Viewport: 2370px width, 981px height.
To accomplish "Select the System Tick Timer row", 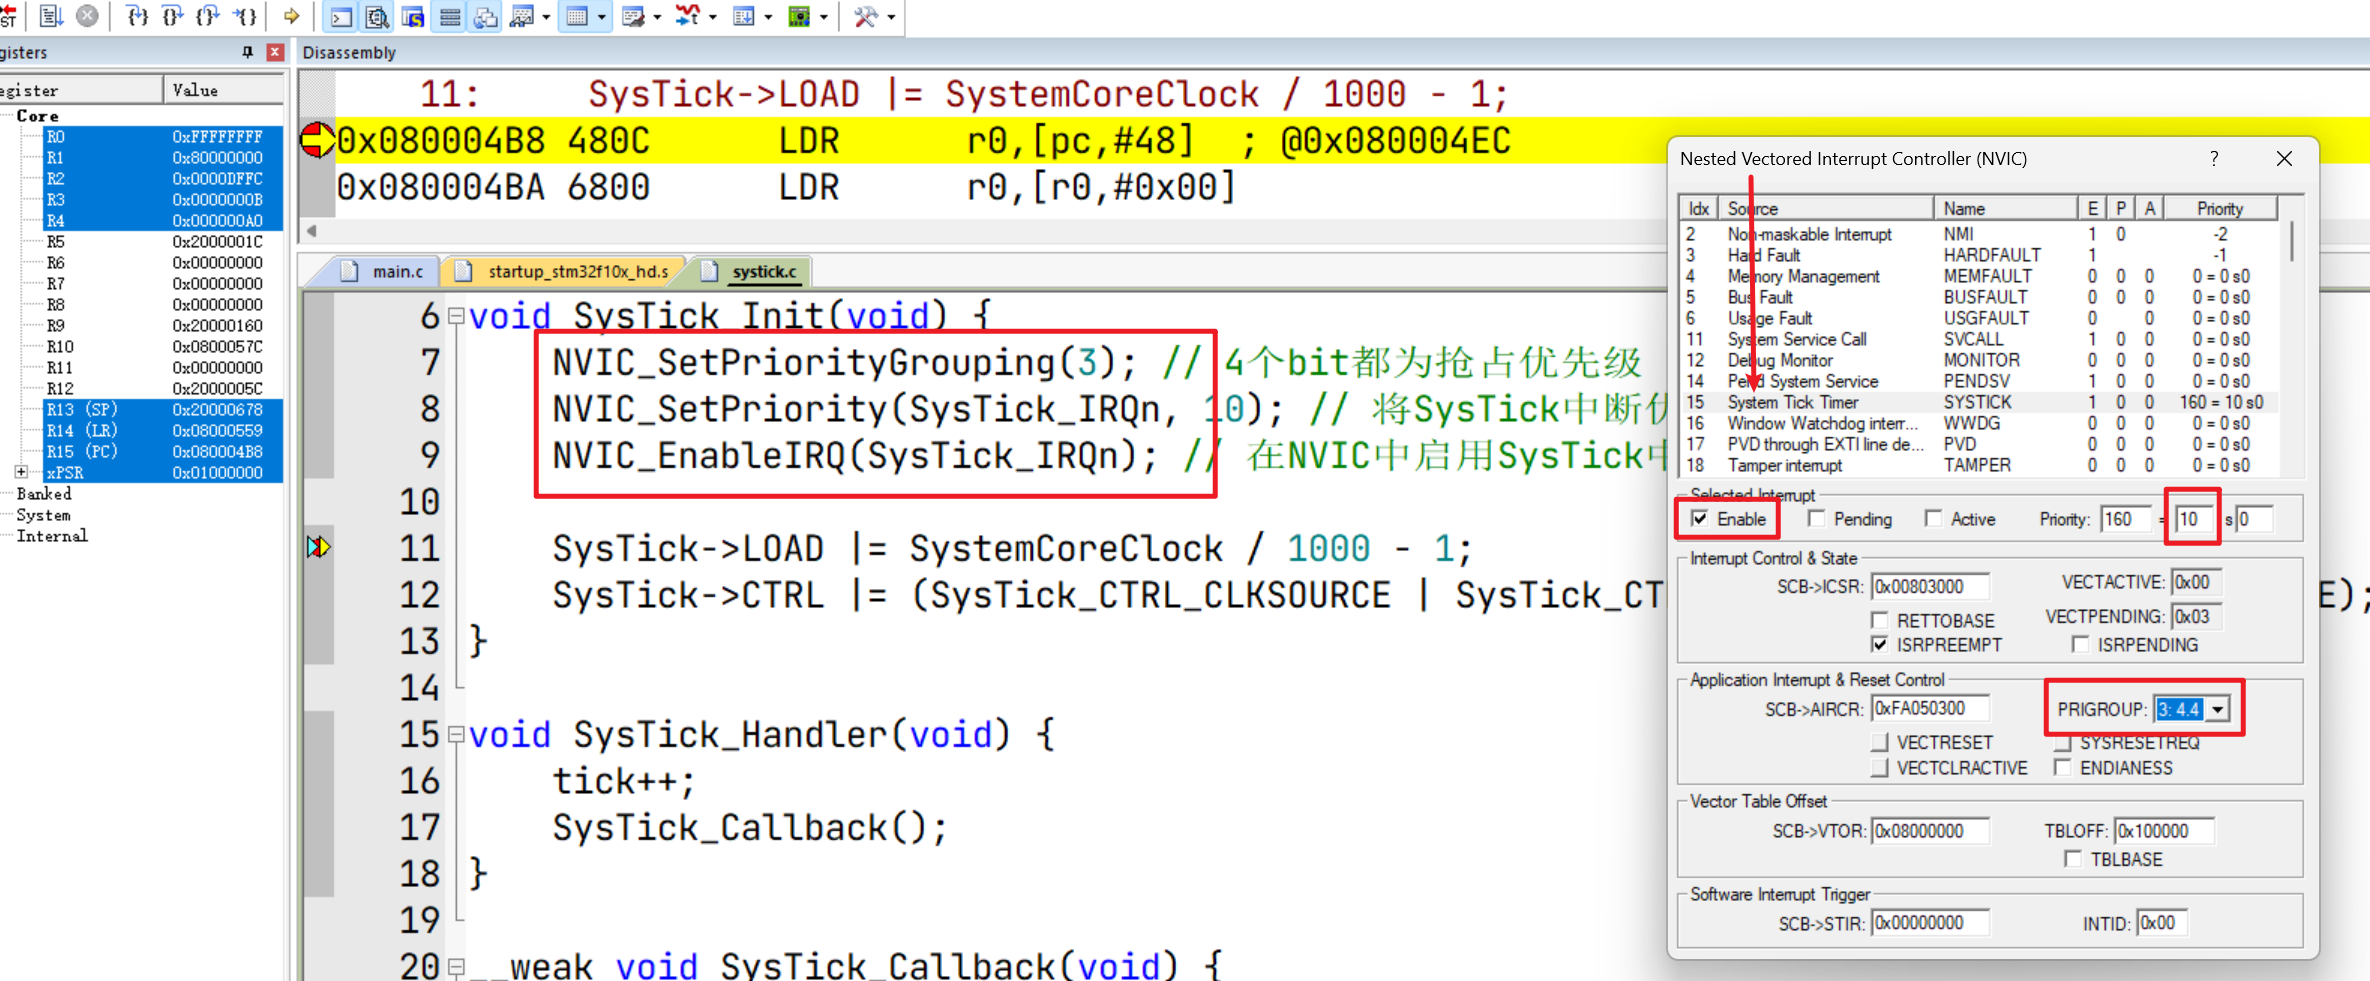I will [1980, 402].
